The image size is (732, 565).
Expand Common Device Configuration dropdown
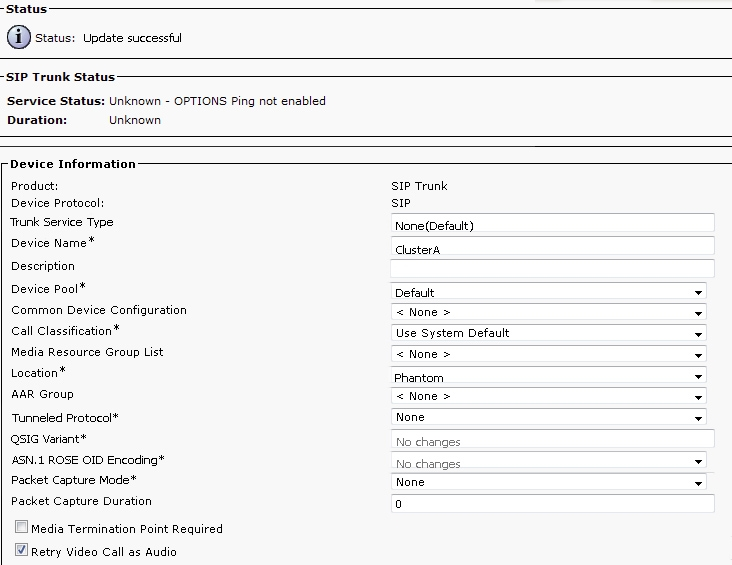point(549,313)
